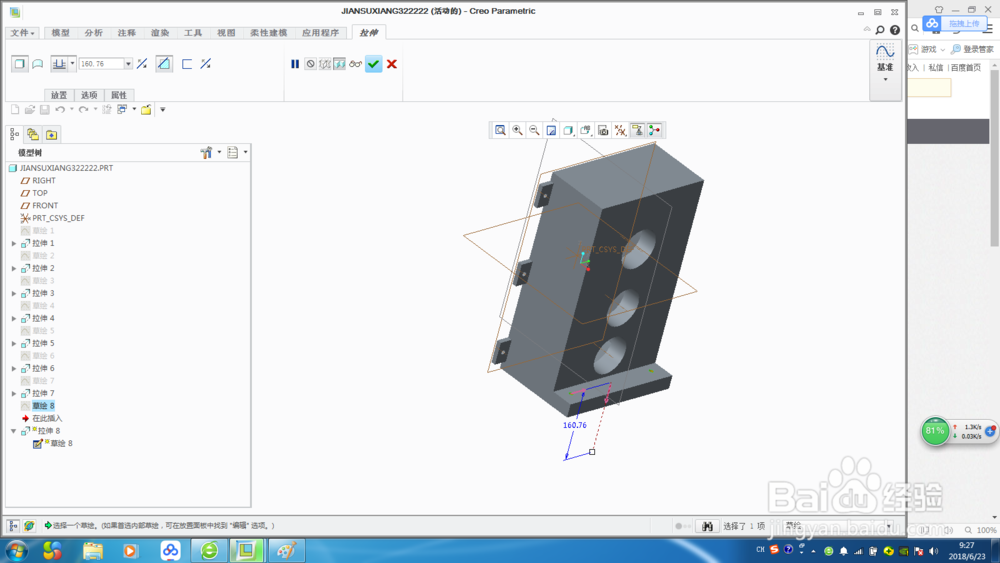Image resolution: width=1000 pixels, height=563 pixels.
Task: Expand the 拉伸 1 tree node
Action: click(x=14, y=244)
